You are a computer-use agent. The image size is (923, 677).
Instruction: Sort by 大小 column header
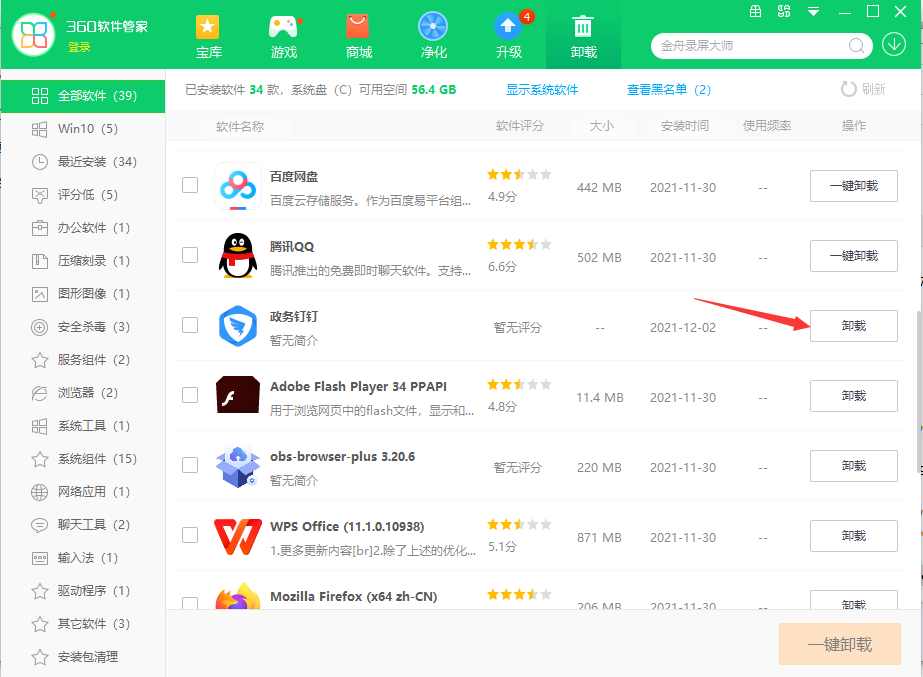click(602, 126)
